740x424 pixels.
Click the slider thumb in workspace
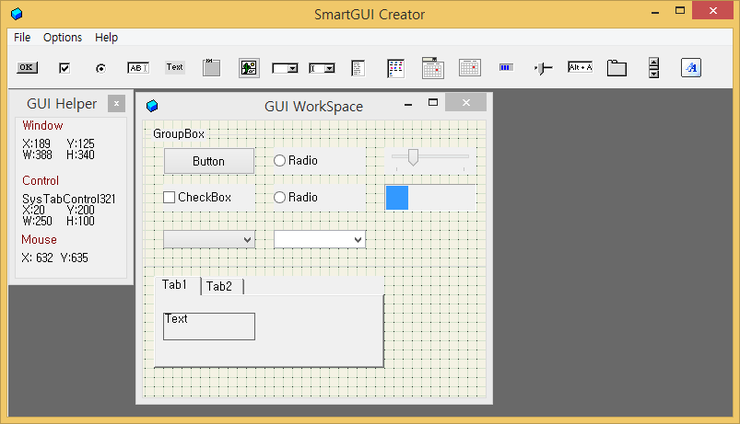coord(413,158)
